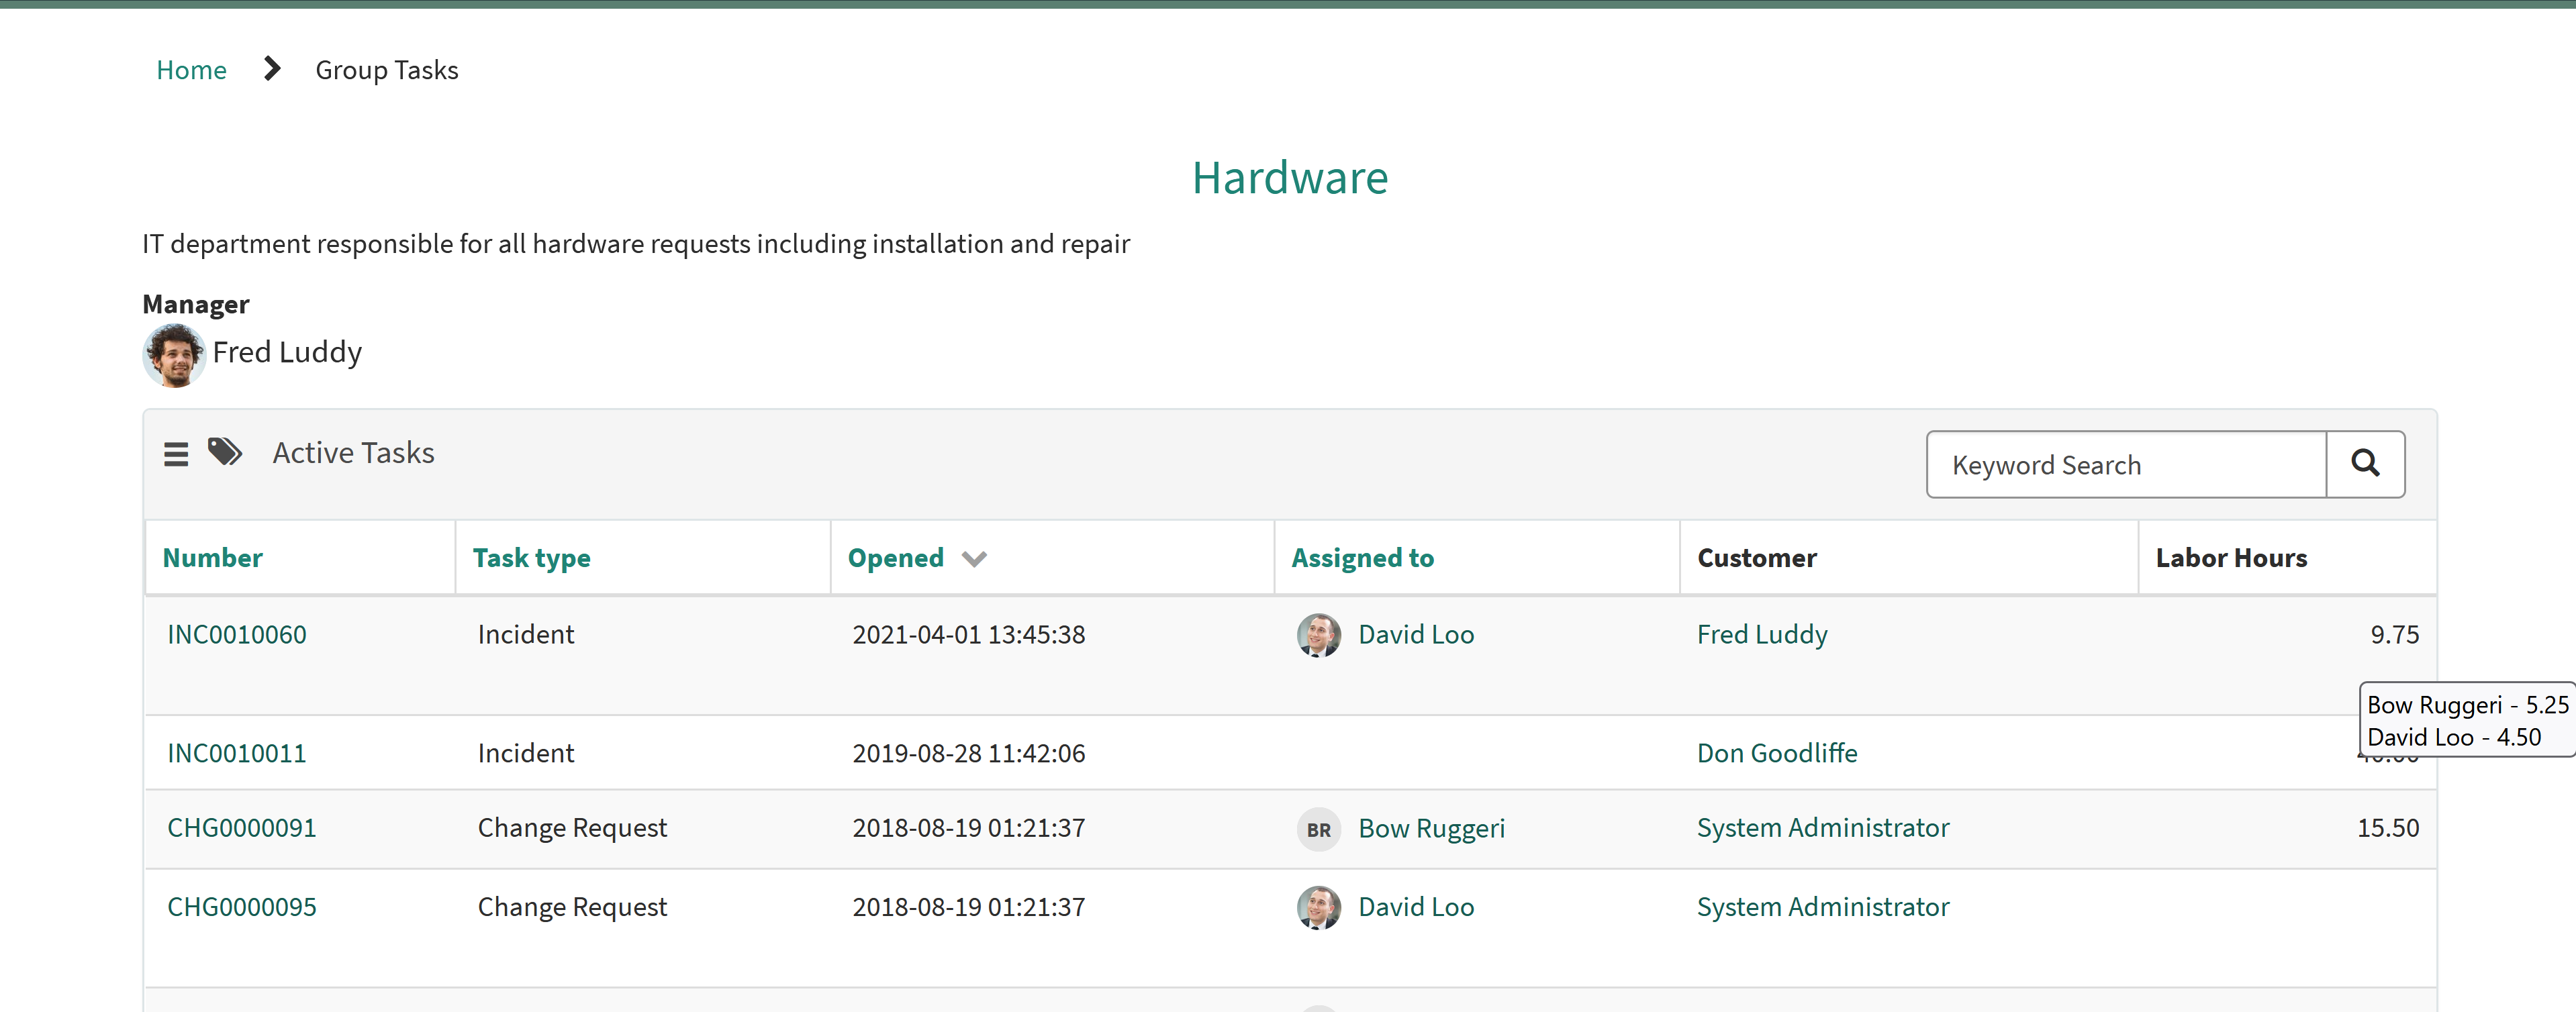This screenshot has width=2576, height=1012.
Task: Click into the Keyword Search field
Action: 2125,465
